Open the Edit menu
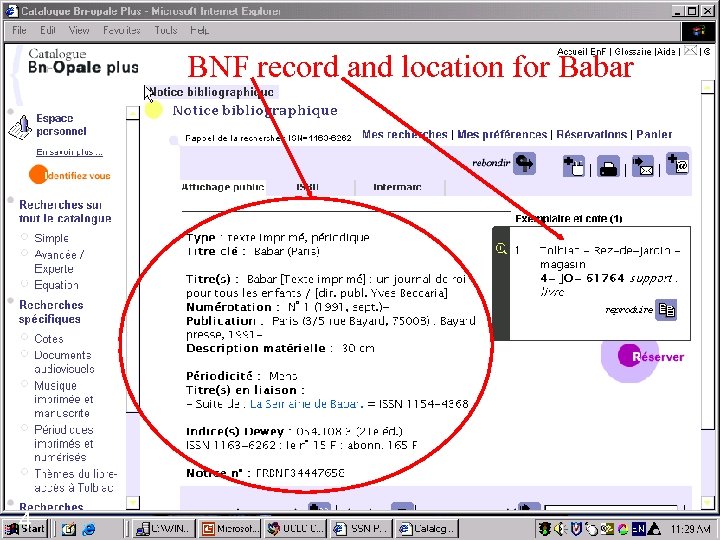 48,30
